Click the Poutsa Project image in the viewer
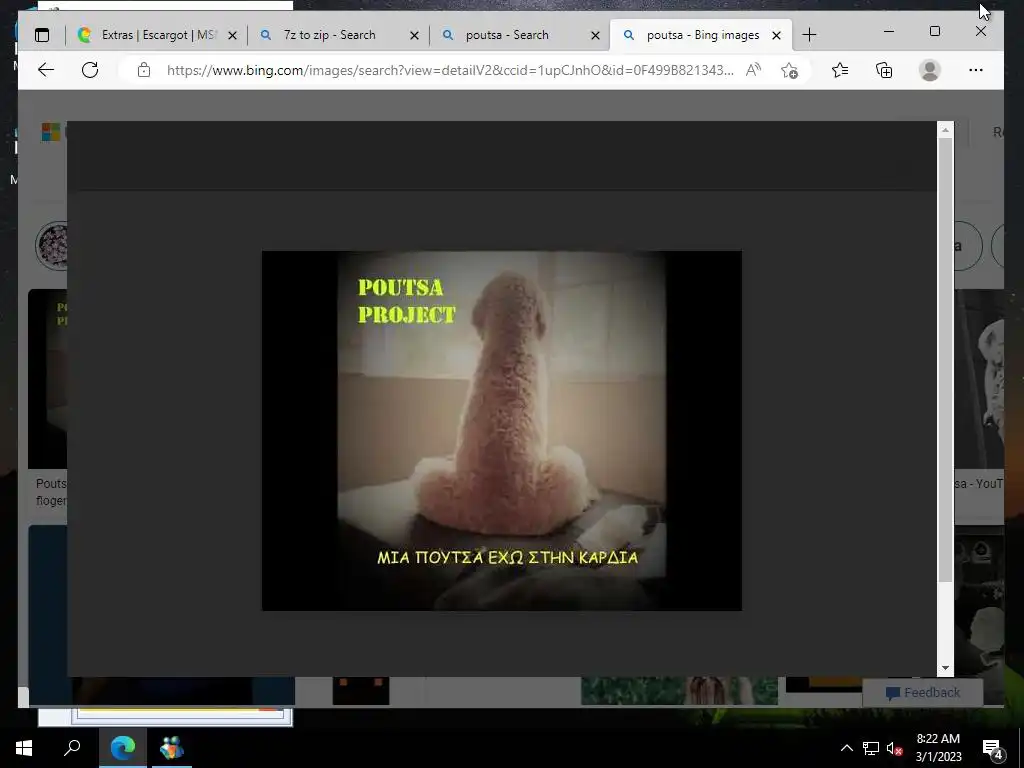The image size is (1024, 768). [x=502, y=431]
